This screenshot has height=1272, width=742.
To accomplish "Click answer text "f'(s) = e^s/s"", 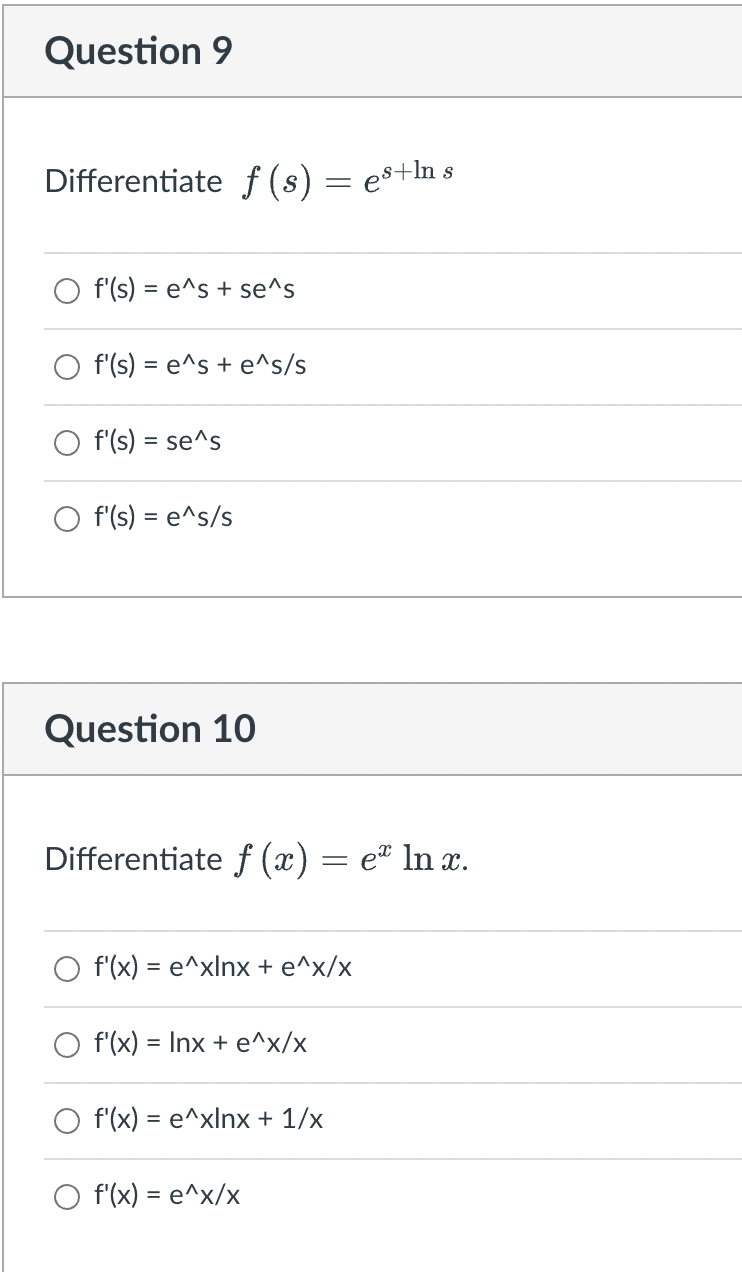I will click(163, 518).
